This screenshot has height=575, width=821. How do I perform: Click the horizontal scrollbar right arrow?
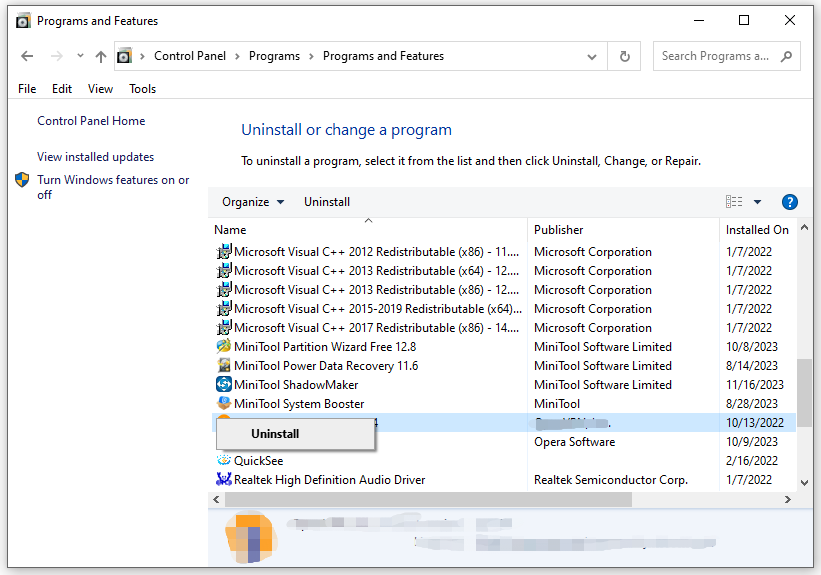tap(787, 500)
